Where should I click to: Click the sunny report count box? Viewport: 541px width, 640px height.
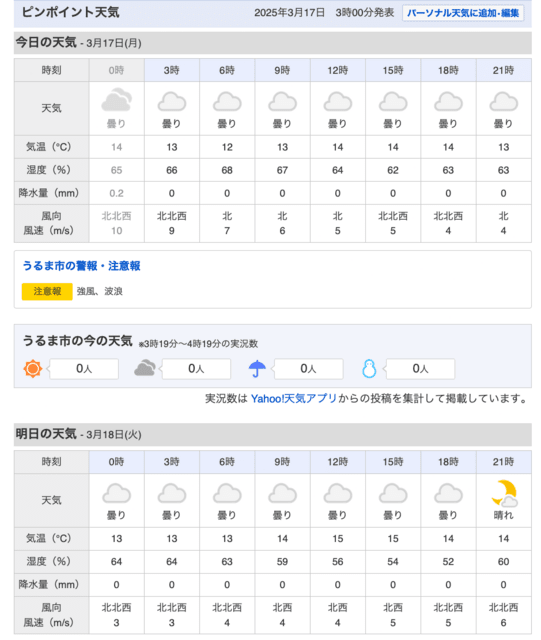84,369
